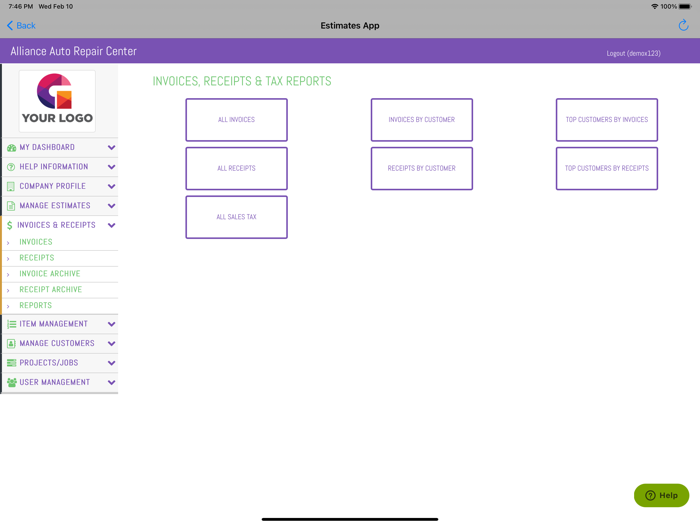Select the Projects/Jobs menu label
The image size is (700, 525).
(49, 363)
